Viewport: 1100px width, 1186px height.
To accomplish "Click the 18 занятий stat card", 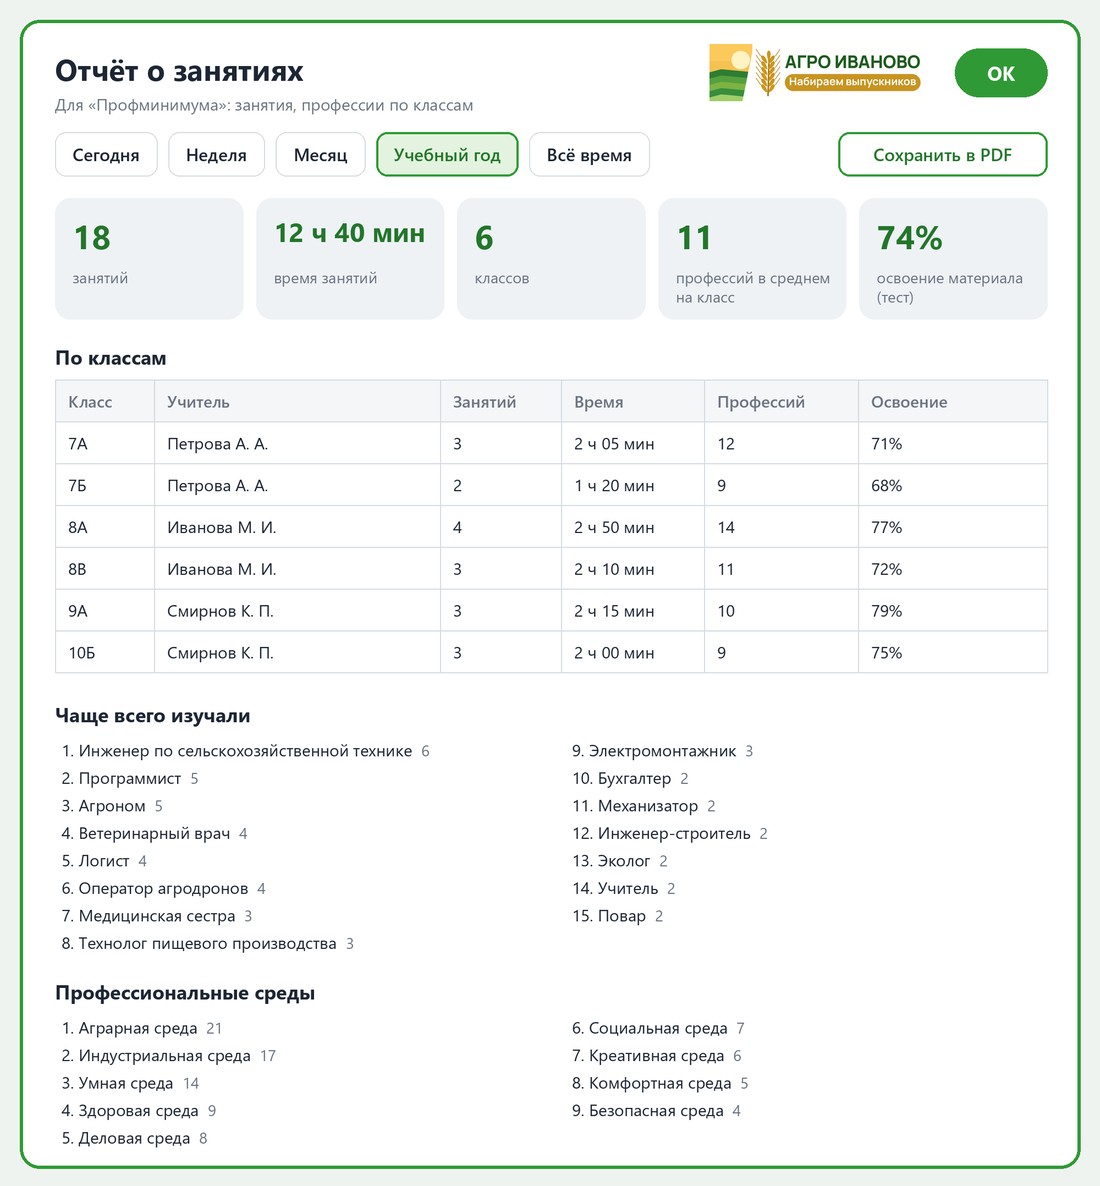I will pos(149,259).
